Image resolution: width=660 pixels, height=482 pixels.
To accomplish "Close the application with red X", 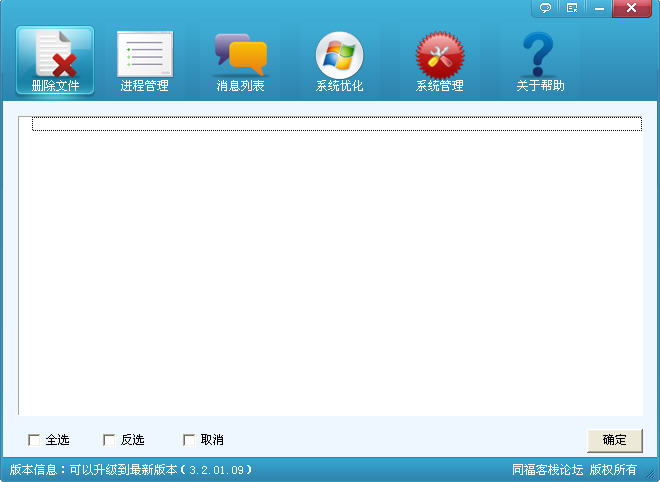I will tap(631, 8).
